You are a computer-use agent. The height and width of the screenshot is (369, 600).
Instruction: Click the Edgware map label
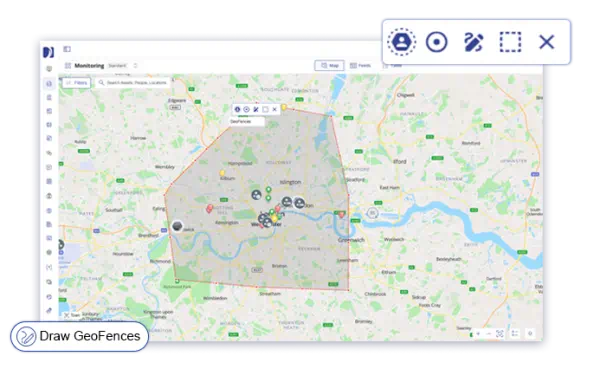pyautogui.click(x=177, y=100)
